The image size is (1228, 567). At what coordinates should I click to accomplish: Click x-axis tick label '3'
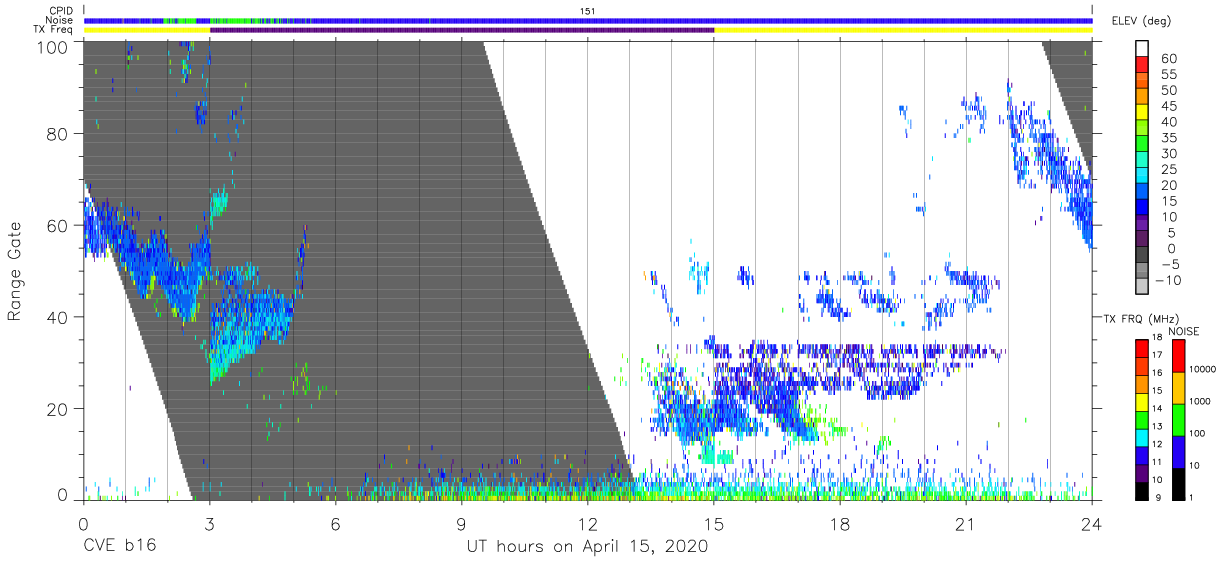coord(209,523)
